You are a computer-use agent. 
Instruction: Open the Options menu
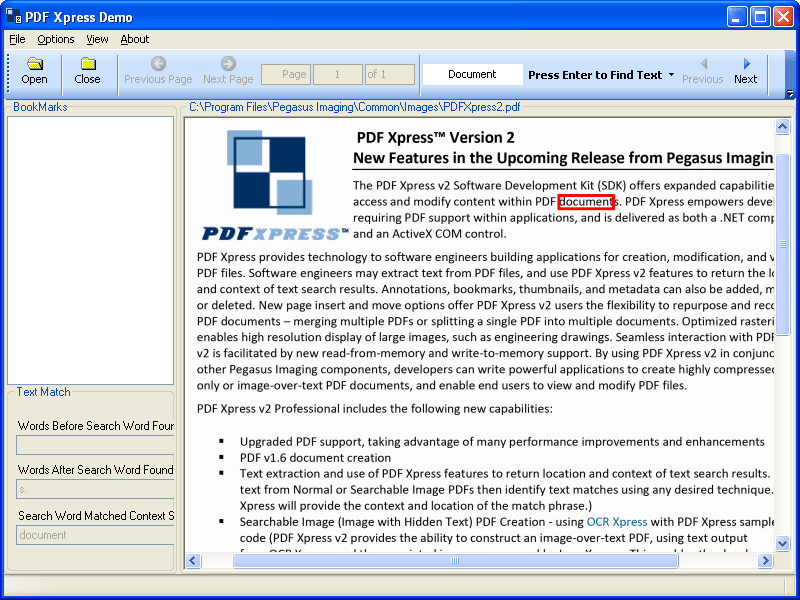(x=56, y=39)
